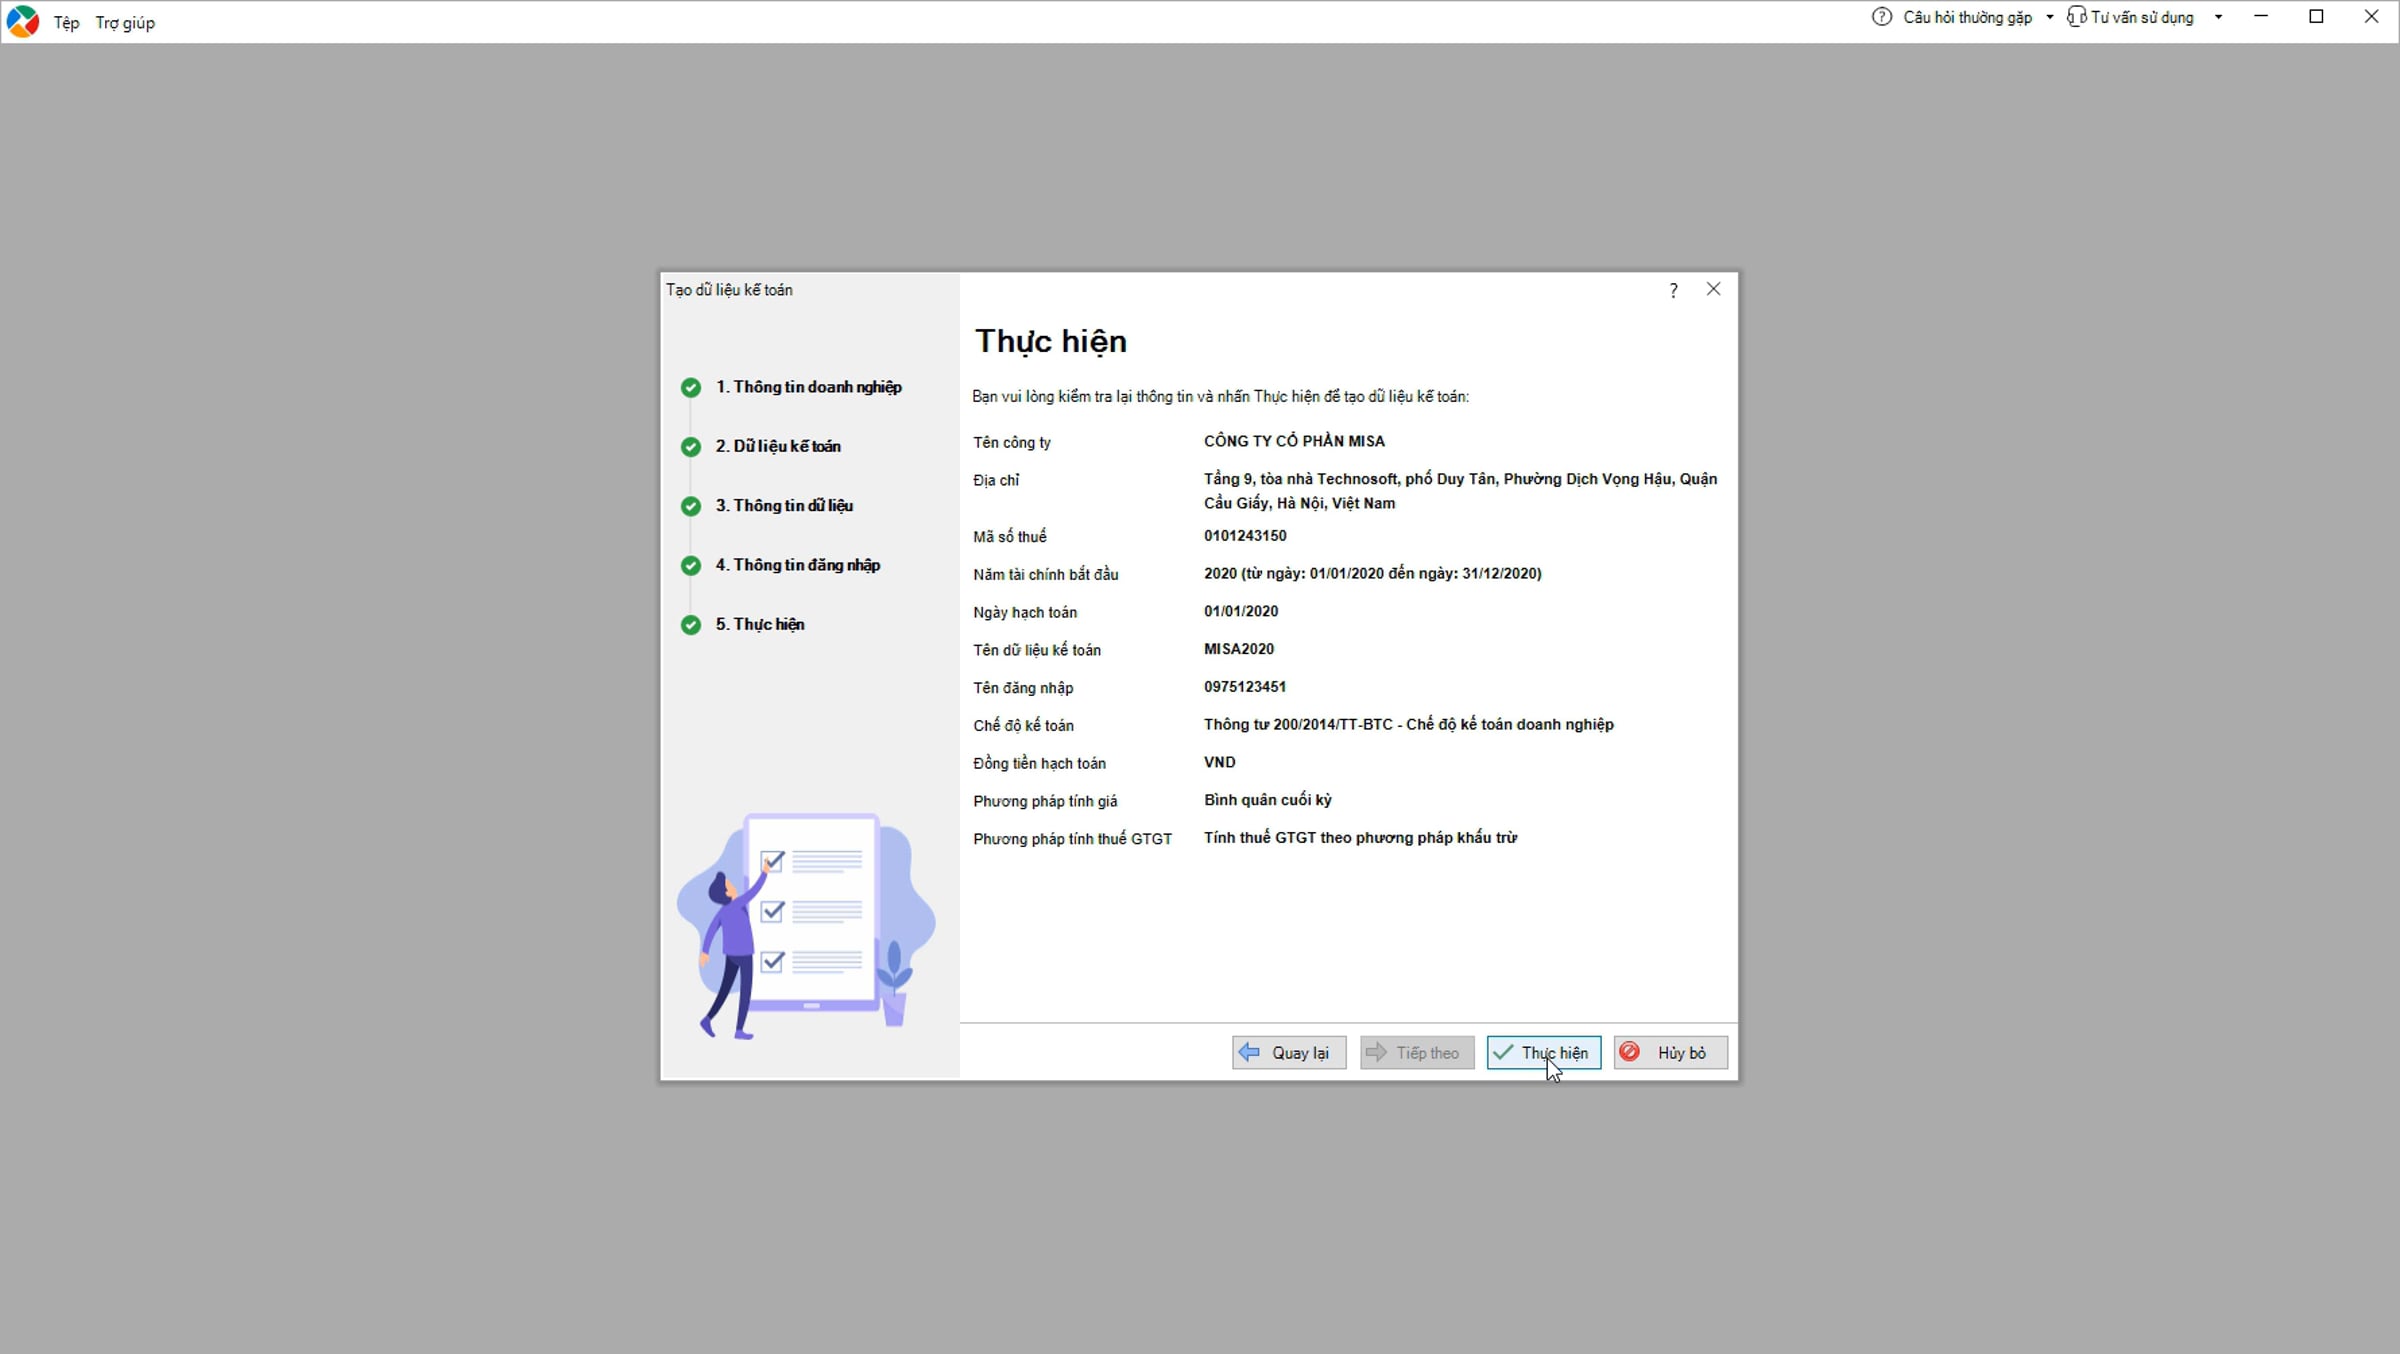Go to step 3. Thông tin dữ liệu

784,505
